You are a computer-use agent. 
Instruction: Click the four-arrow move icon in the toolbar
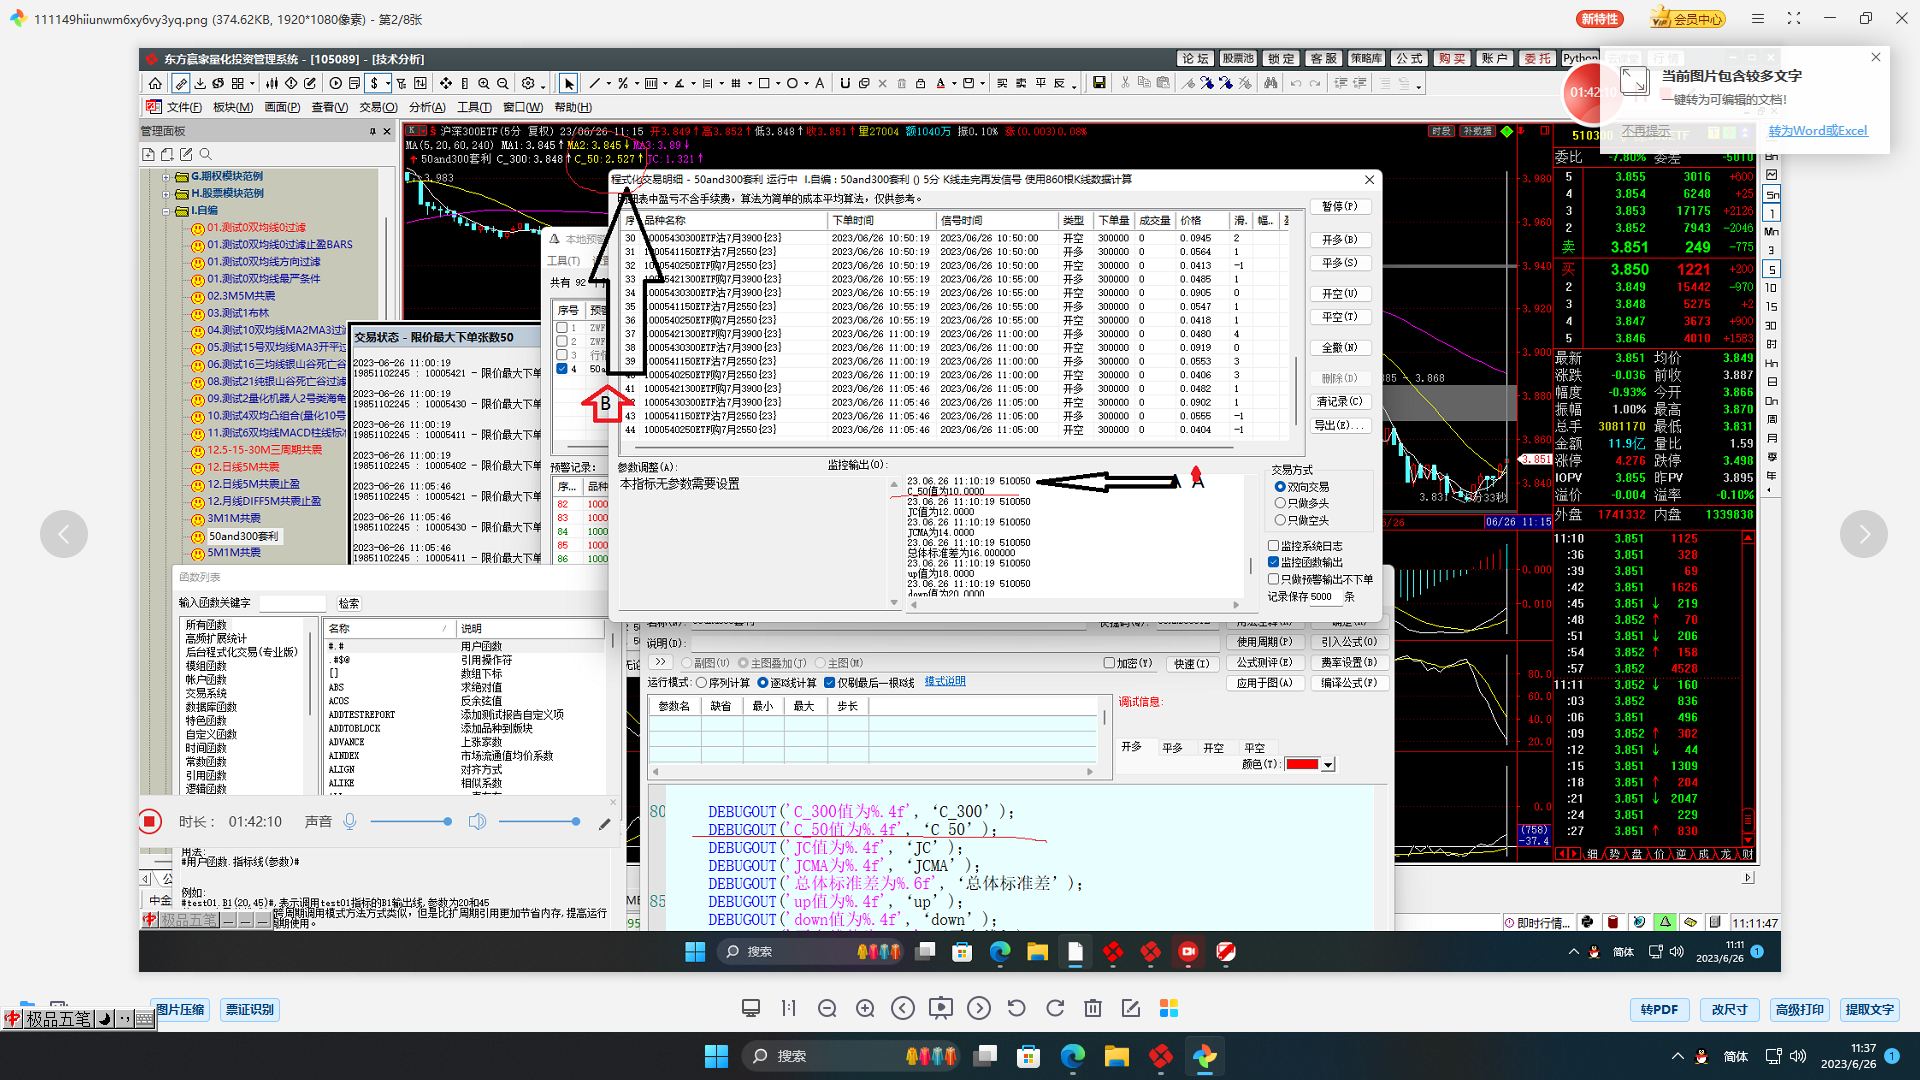point(446,84)
